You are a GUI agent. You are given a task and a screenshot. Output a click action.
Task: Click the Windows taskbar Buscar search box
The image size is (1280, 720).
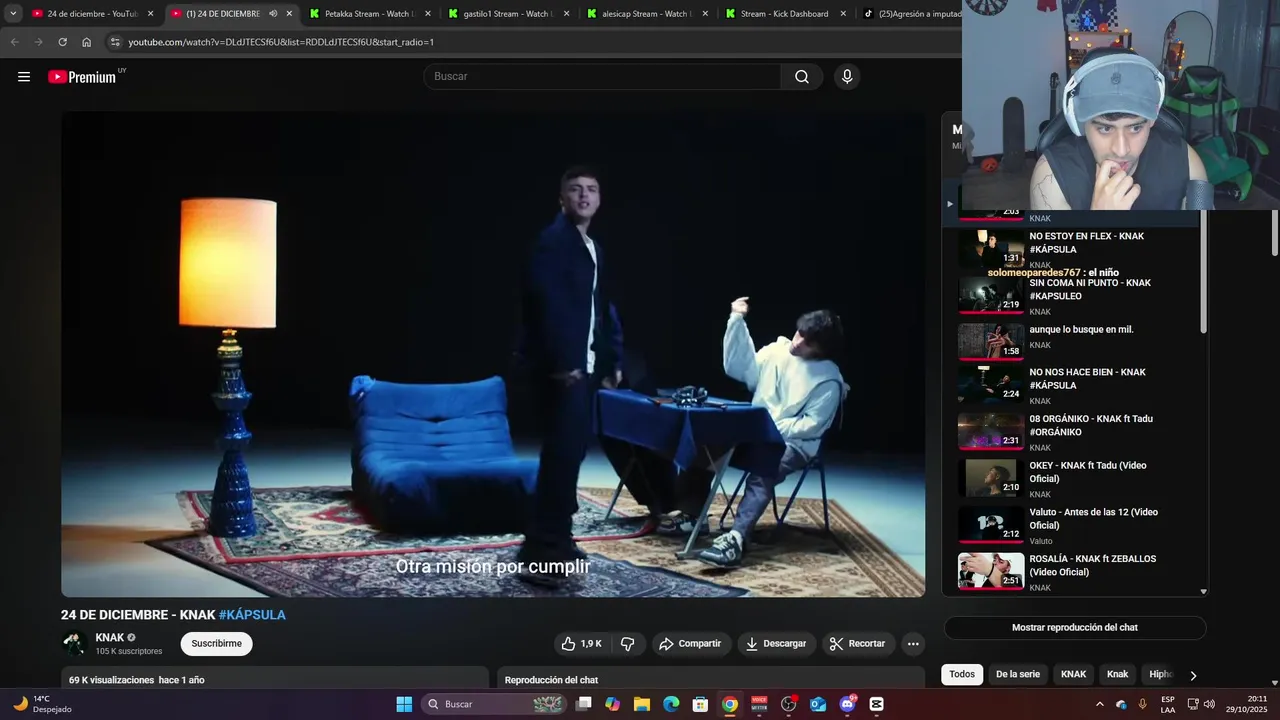pos(495,704)
